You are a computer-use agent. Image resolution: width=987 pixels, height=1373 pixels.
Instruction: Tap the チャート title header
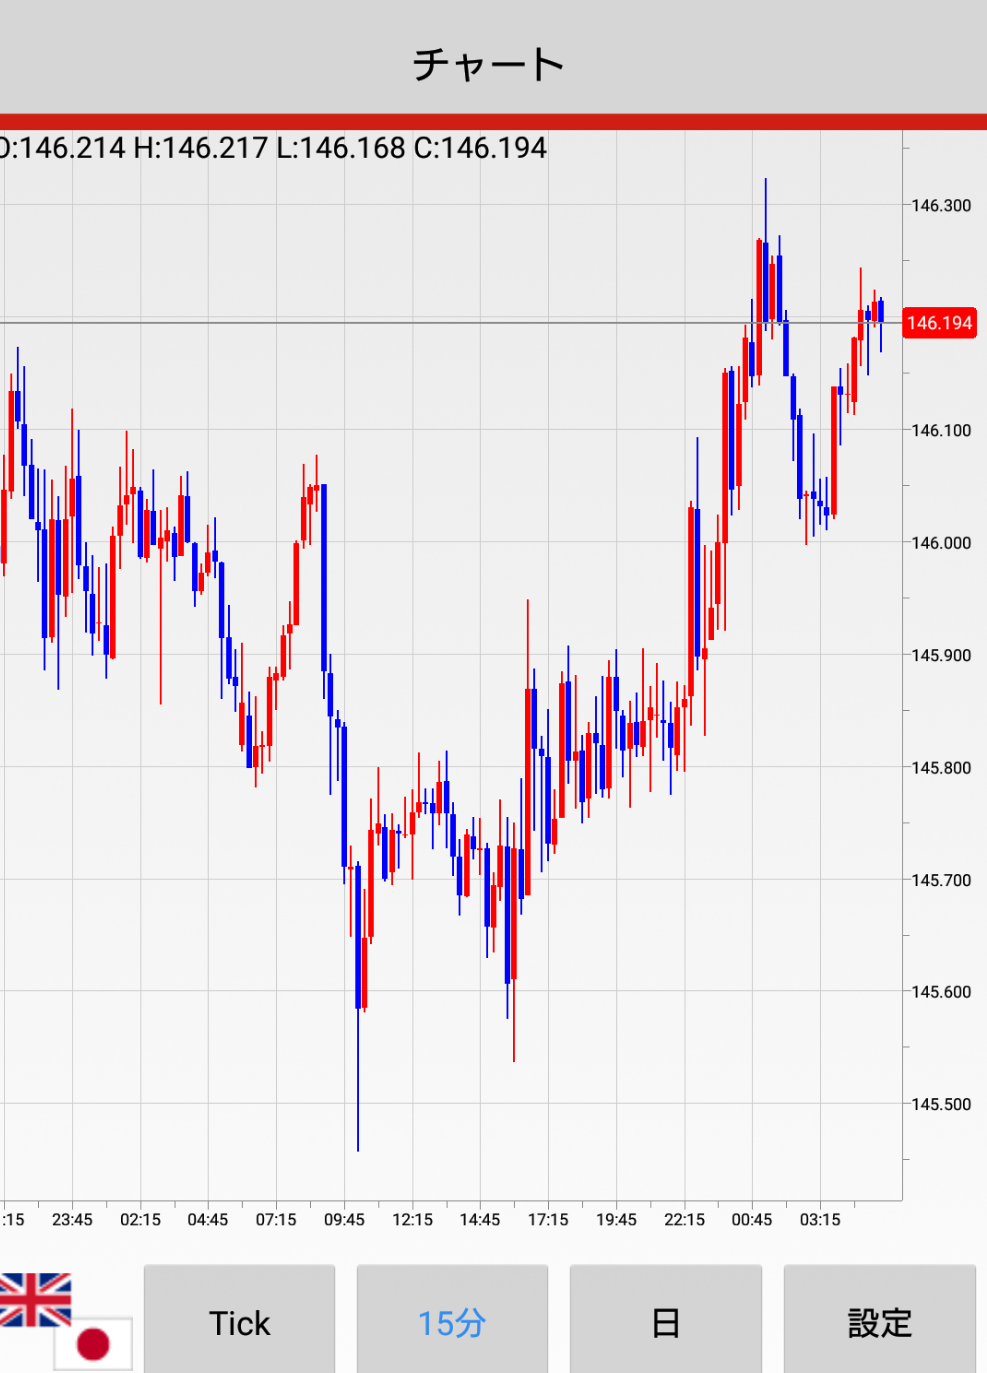[x=490, y=64]
